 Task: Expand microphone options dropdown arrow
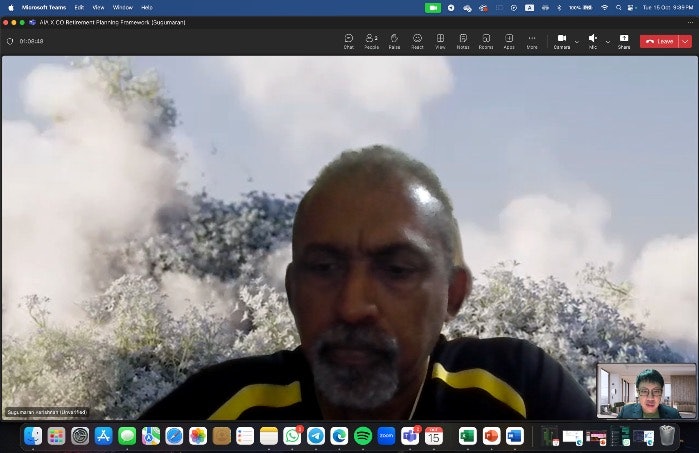click(607, 41)
